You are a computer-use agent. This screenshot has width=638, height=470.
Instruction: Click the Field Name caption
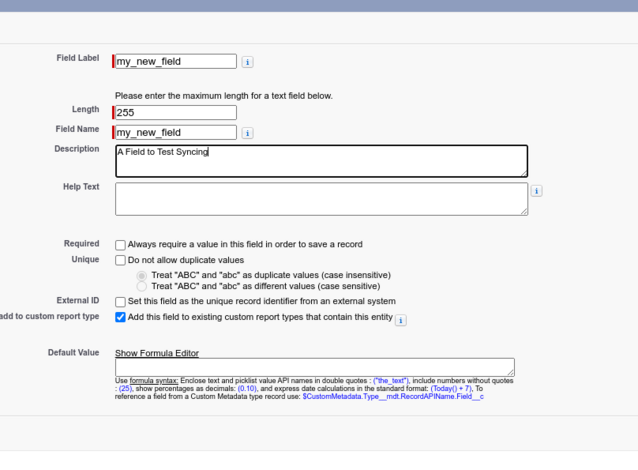pos(77,129)
